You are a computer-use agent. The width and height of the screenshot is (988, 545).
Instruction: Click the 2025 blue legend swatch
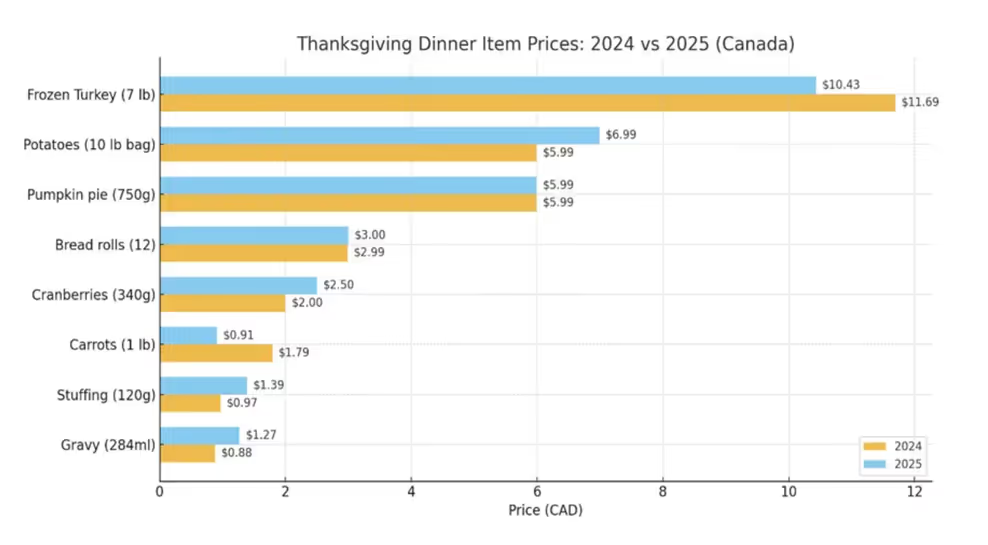(877, 464)
